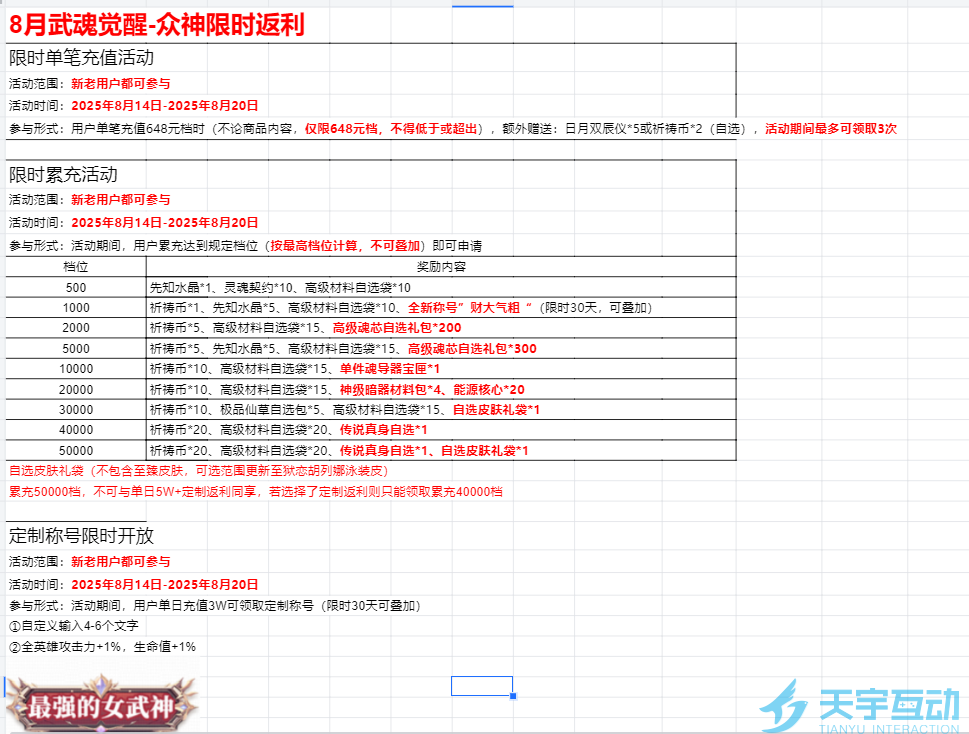Click the 40000 row reward "传说真身自选*1"
This screenshot has width=969, height=734.
383,430
